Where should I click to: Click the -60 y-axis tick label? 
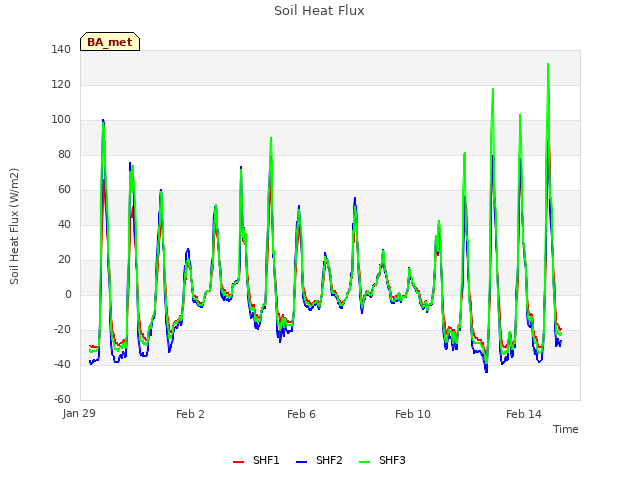[x=62, y=400]
